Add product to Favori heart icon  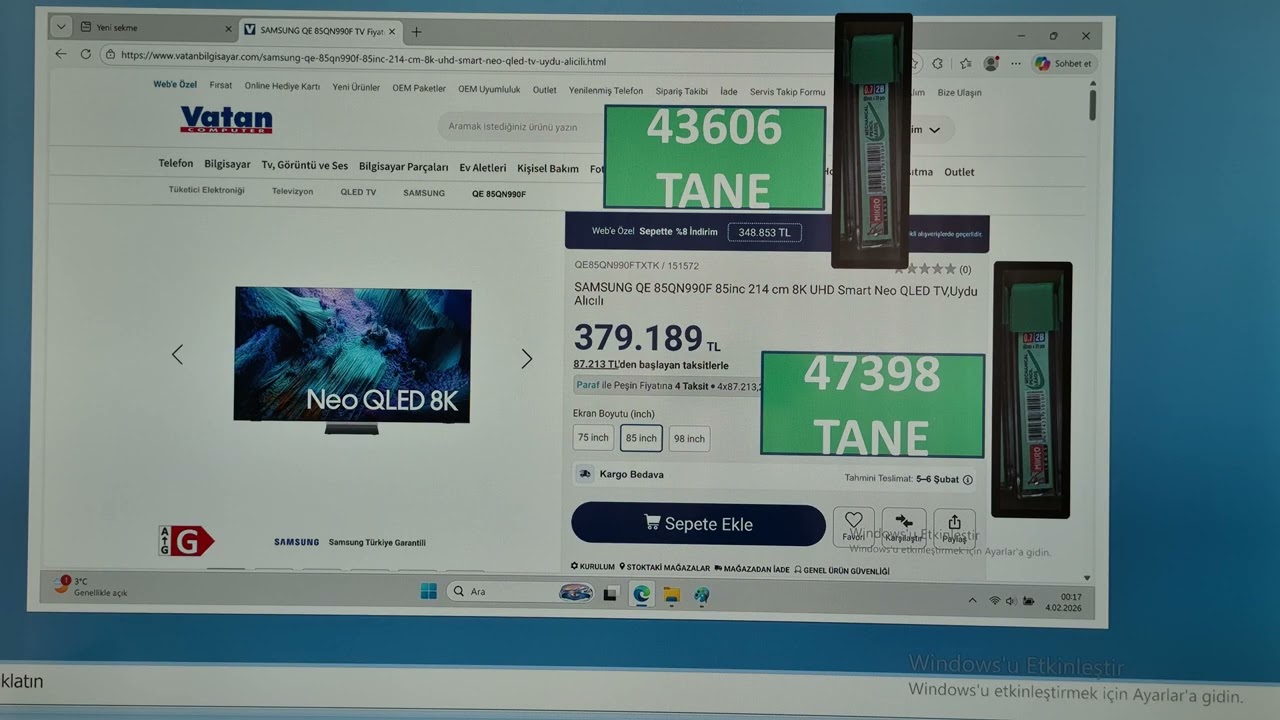click(x=853, y=526)
